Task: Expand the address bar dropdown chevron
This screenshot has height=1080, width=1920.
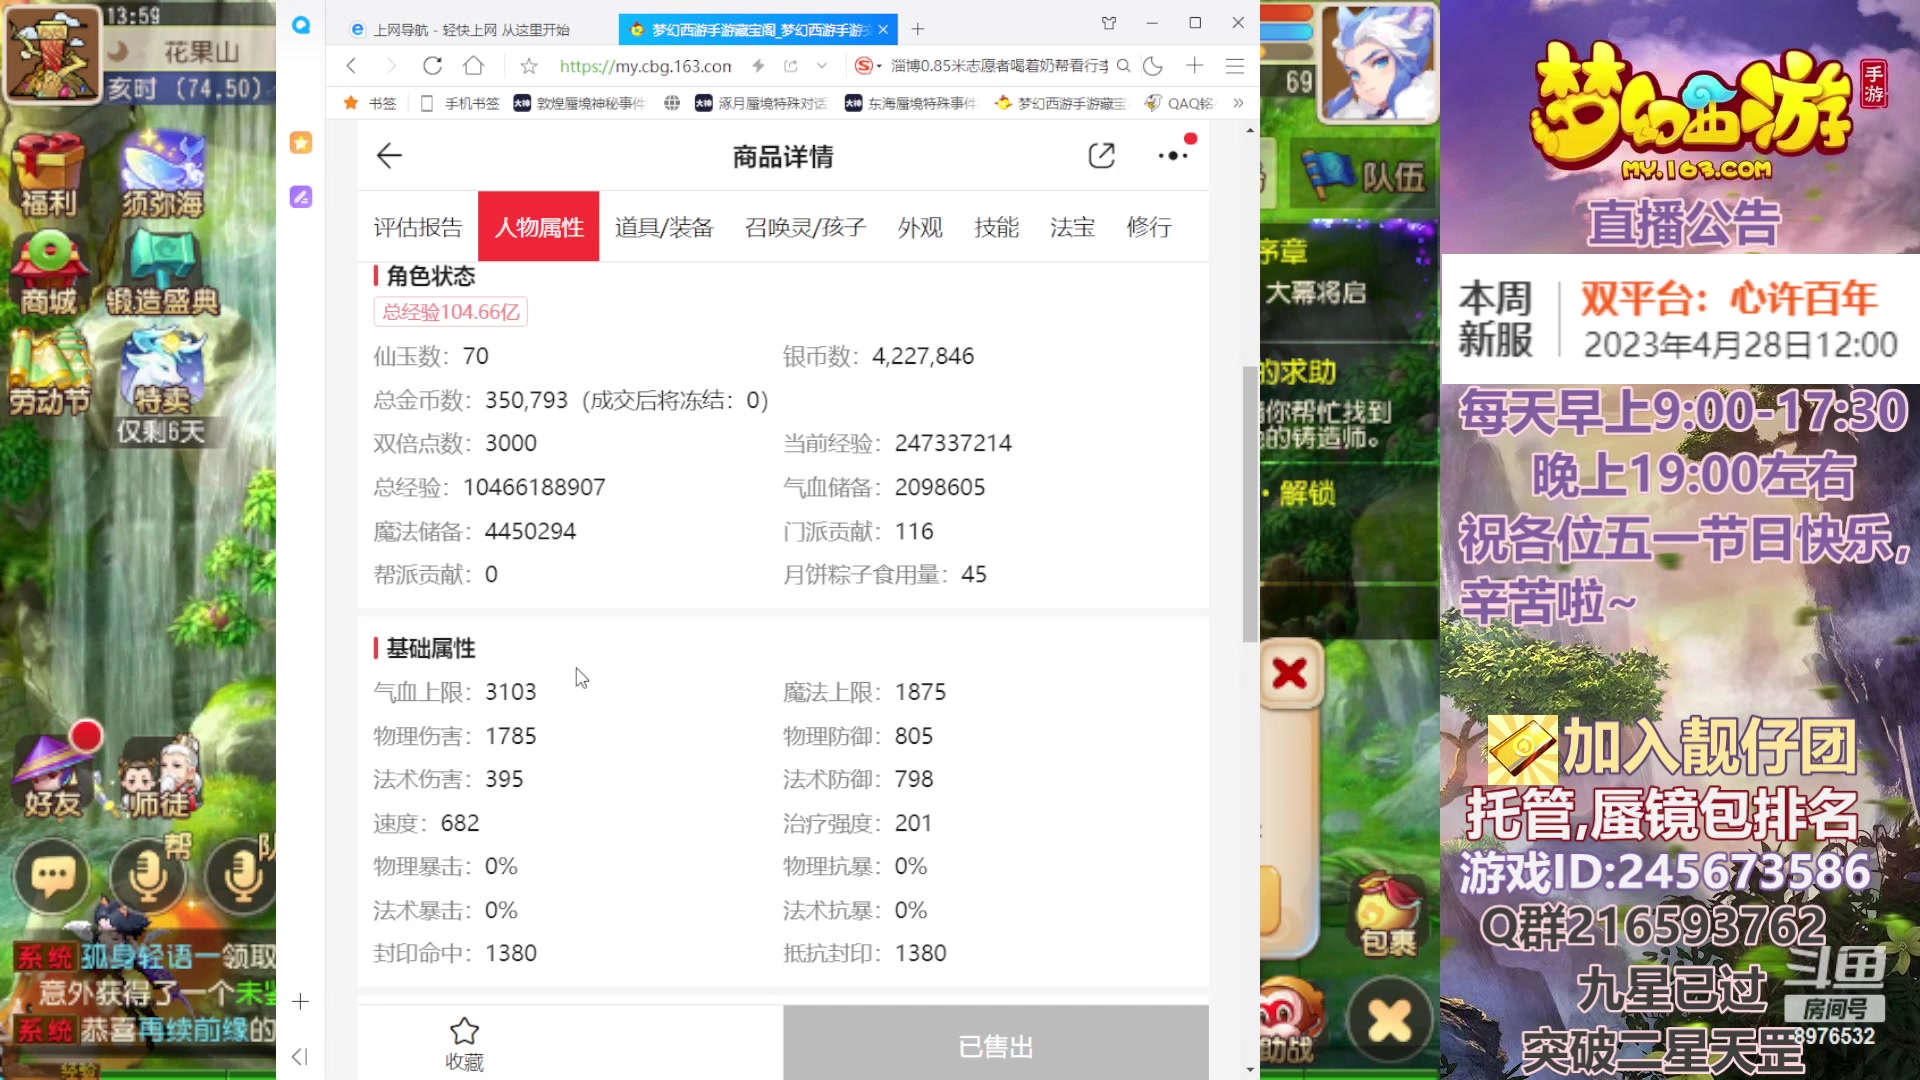Action: tap(822, 66)
